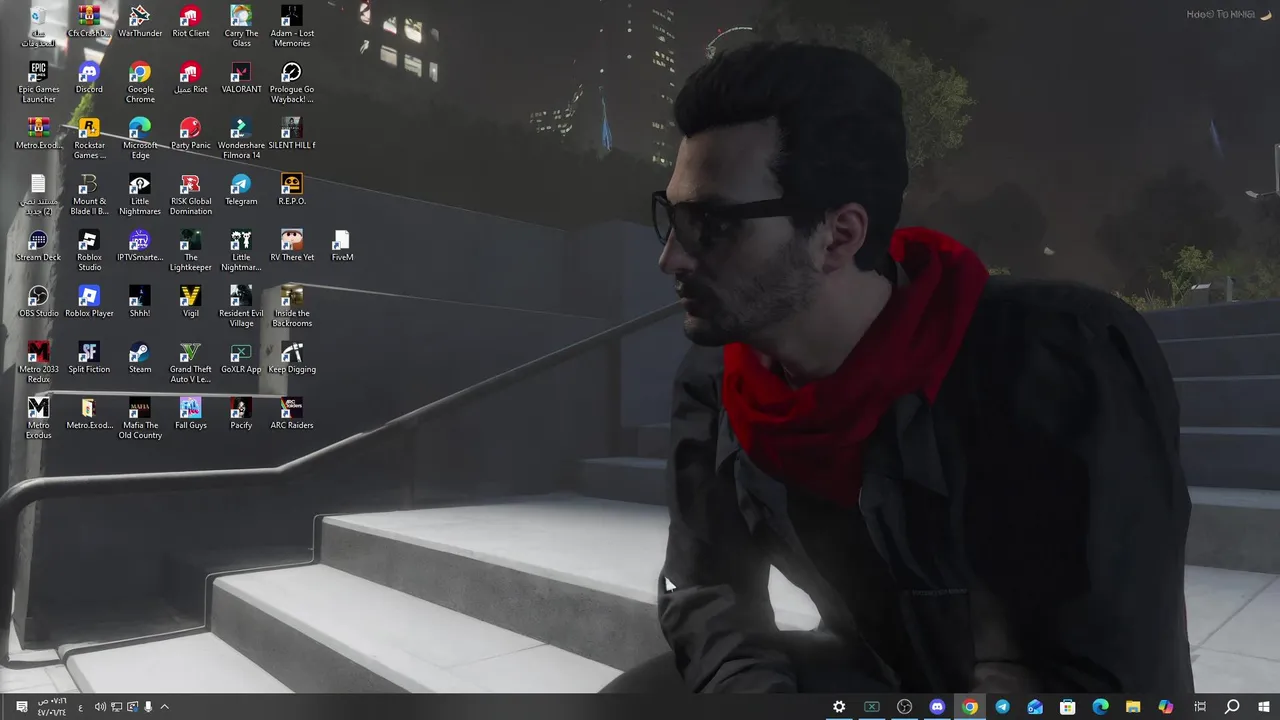This screenshot has width=1280, height=720.
Task: Open the WarThunder desktop shortcut
Action: tap(140, 22)
